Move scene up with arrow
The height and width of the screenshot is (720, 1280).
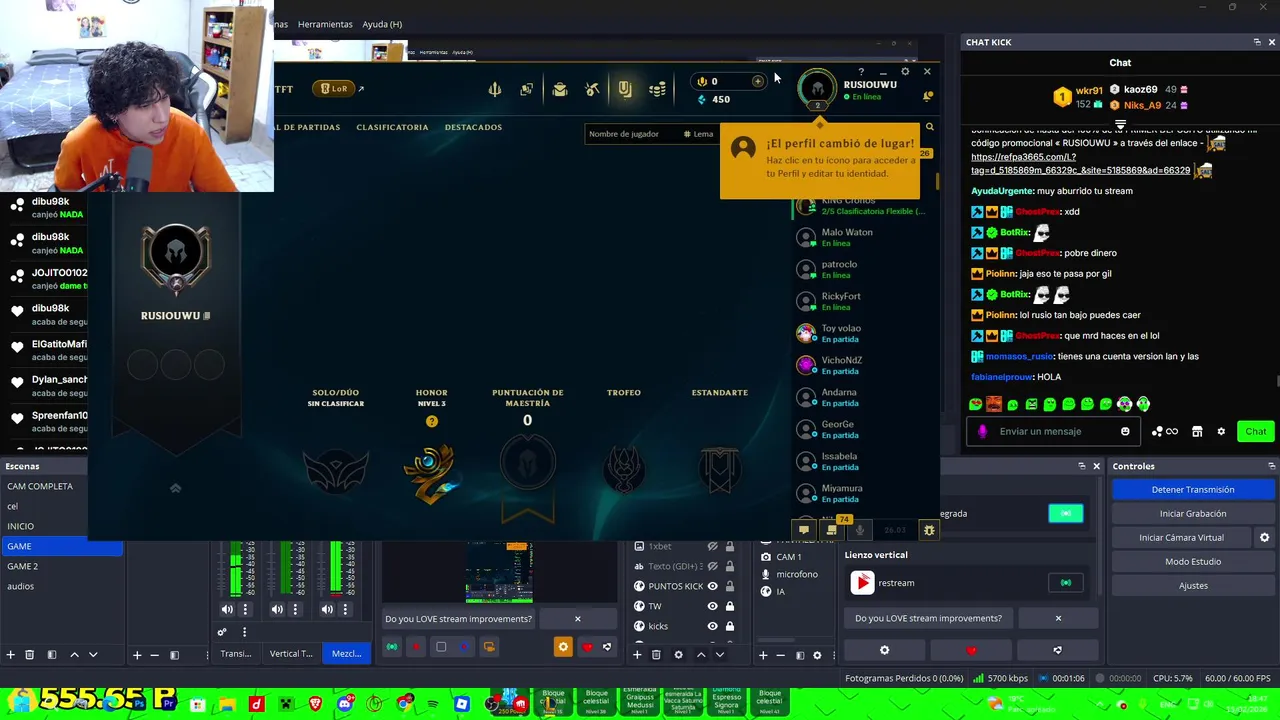coord(74,654)
